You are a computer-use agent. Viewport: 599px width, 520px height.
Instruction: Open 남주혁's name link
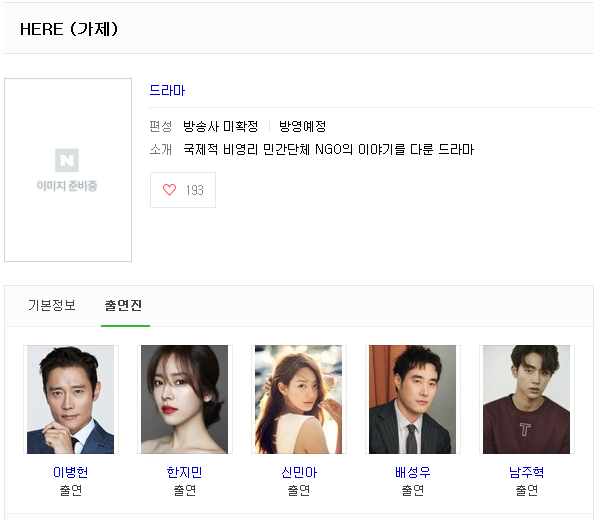coord(526,473)
